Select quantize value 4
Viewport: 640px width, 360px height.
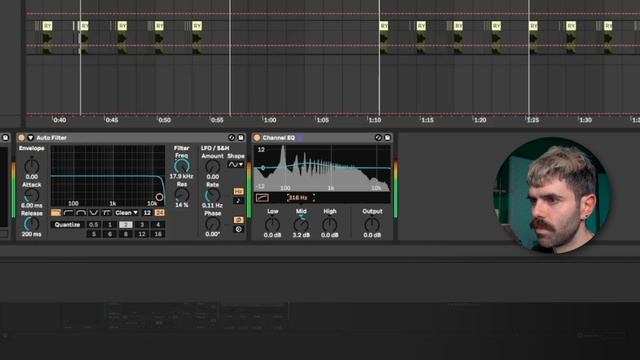click(158, 224)
